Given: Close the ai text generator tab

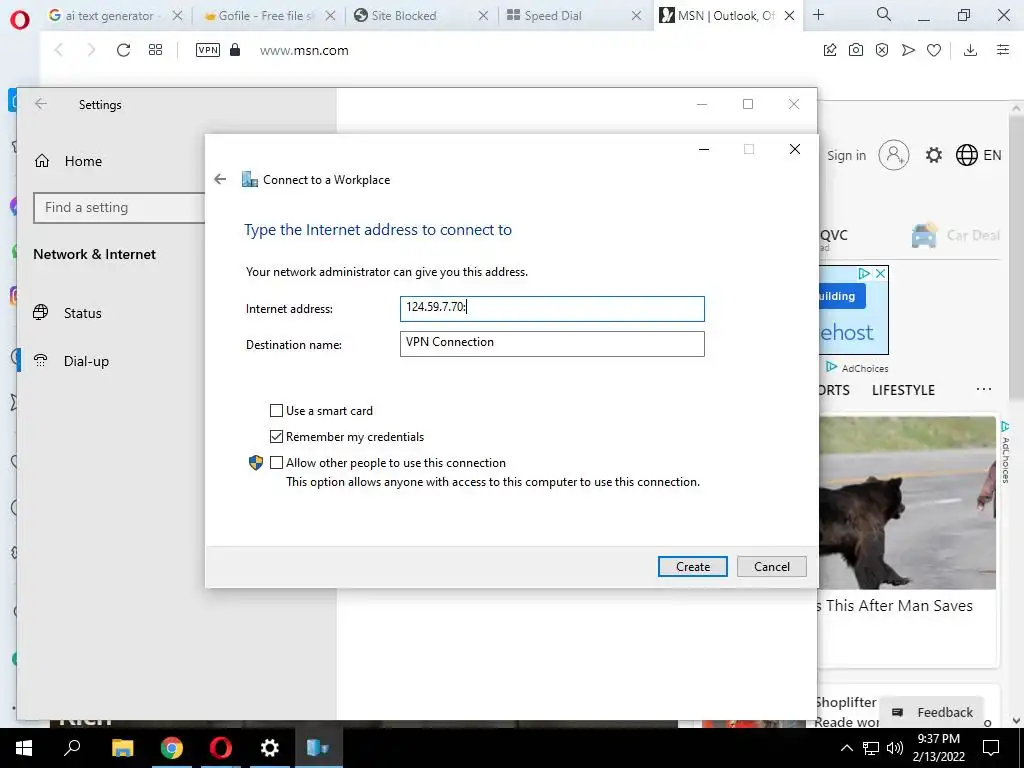Looking at the screenshot, I should point(177,16).
